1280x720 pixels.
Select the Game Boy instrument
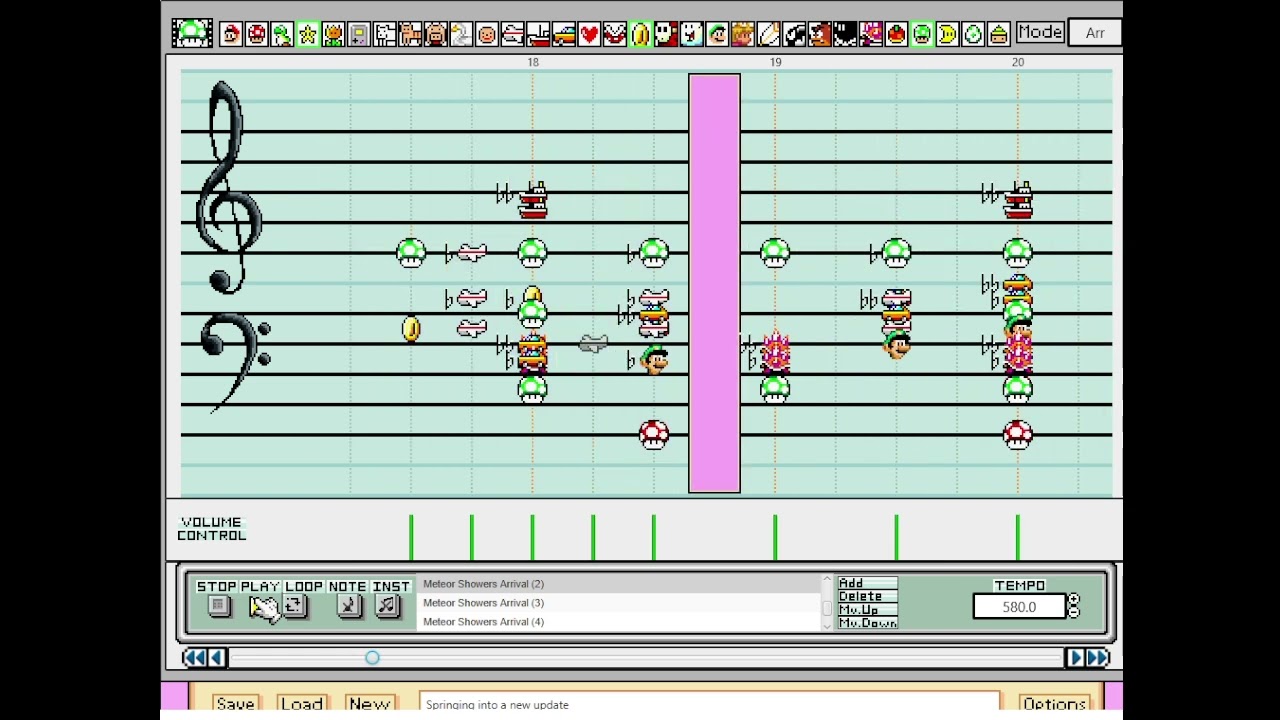click(x=359, y=34)
